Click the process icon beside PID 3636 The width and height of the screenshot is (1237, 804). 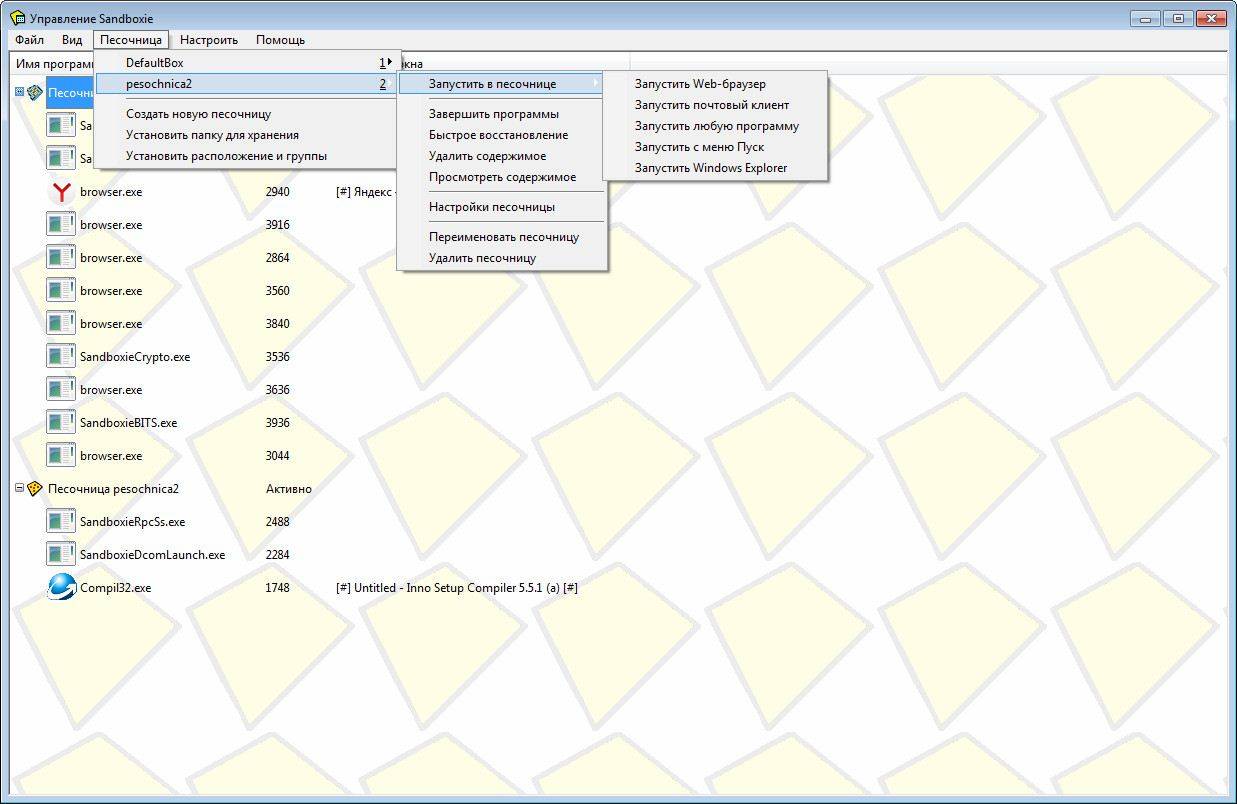click(x=62, y=390)
